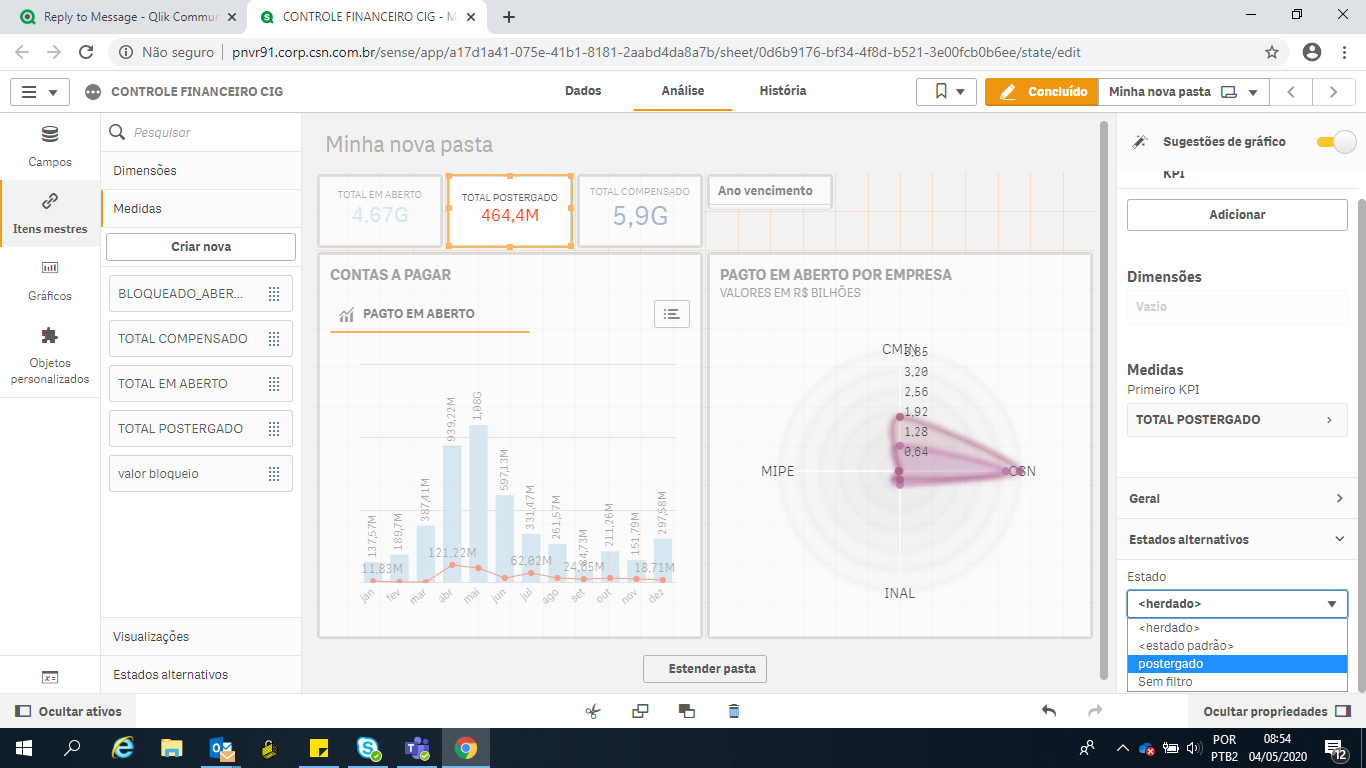Click the undo arrow icon

point(1048,711)
